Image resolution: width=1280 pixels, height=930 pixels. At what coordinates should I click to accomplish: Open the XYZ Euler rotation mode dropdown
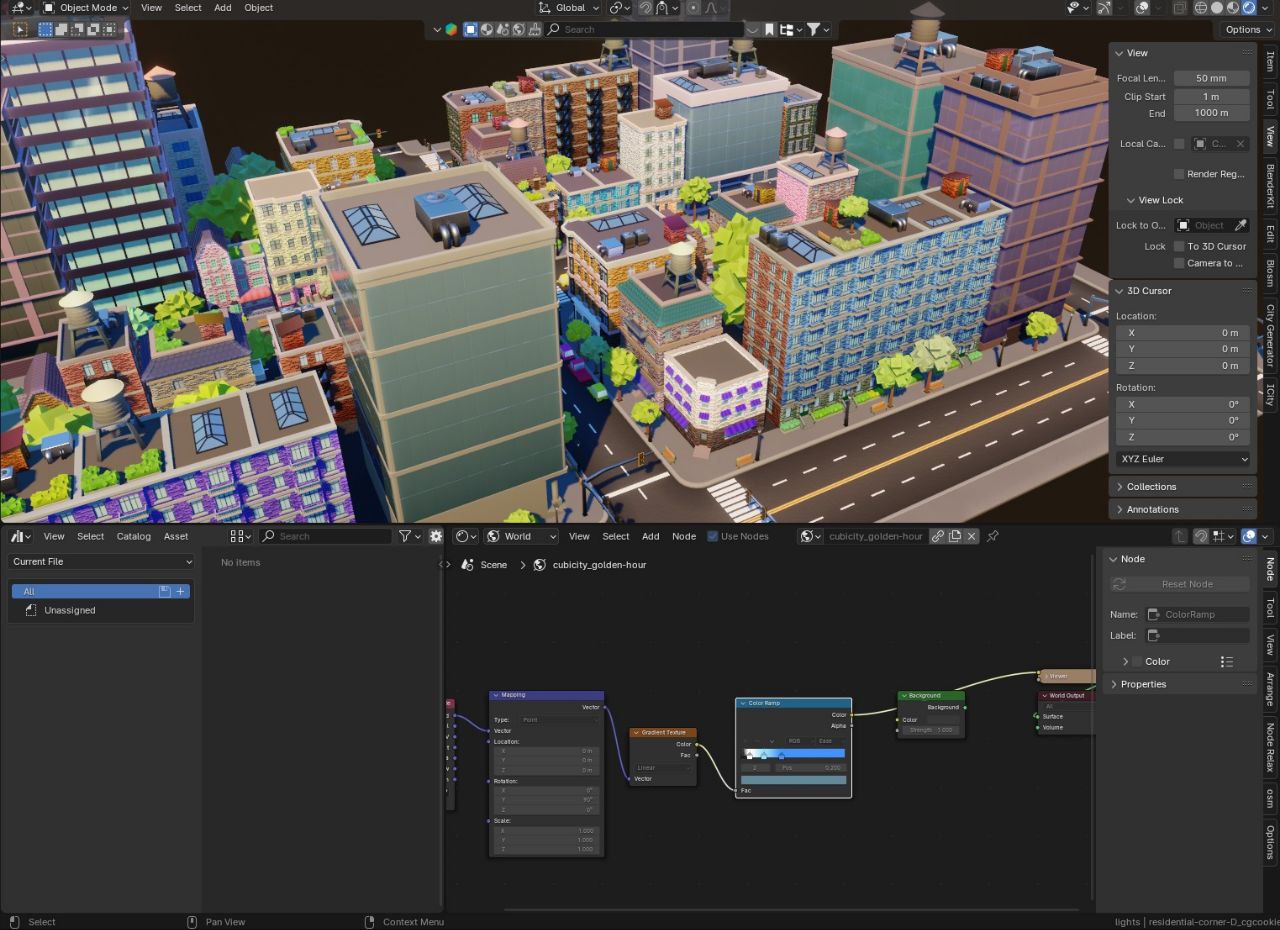[x=1183, y=459]
